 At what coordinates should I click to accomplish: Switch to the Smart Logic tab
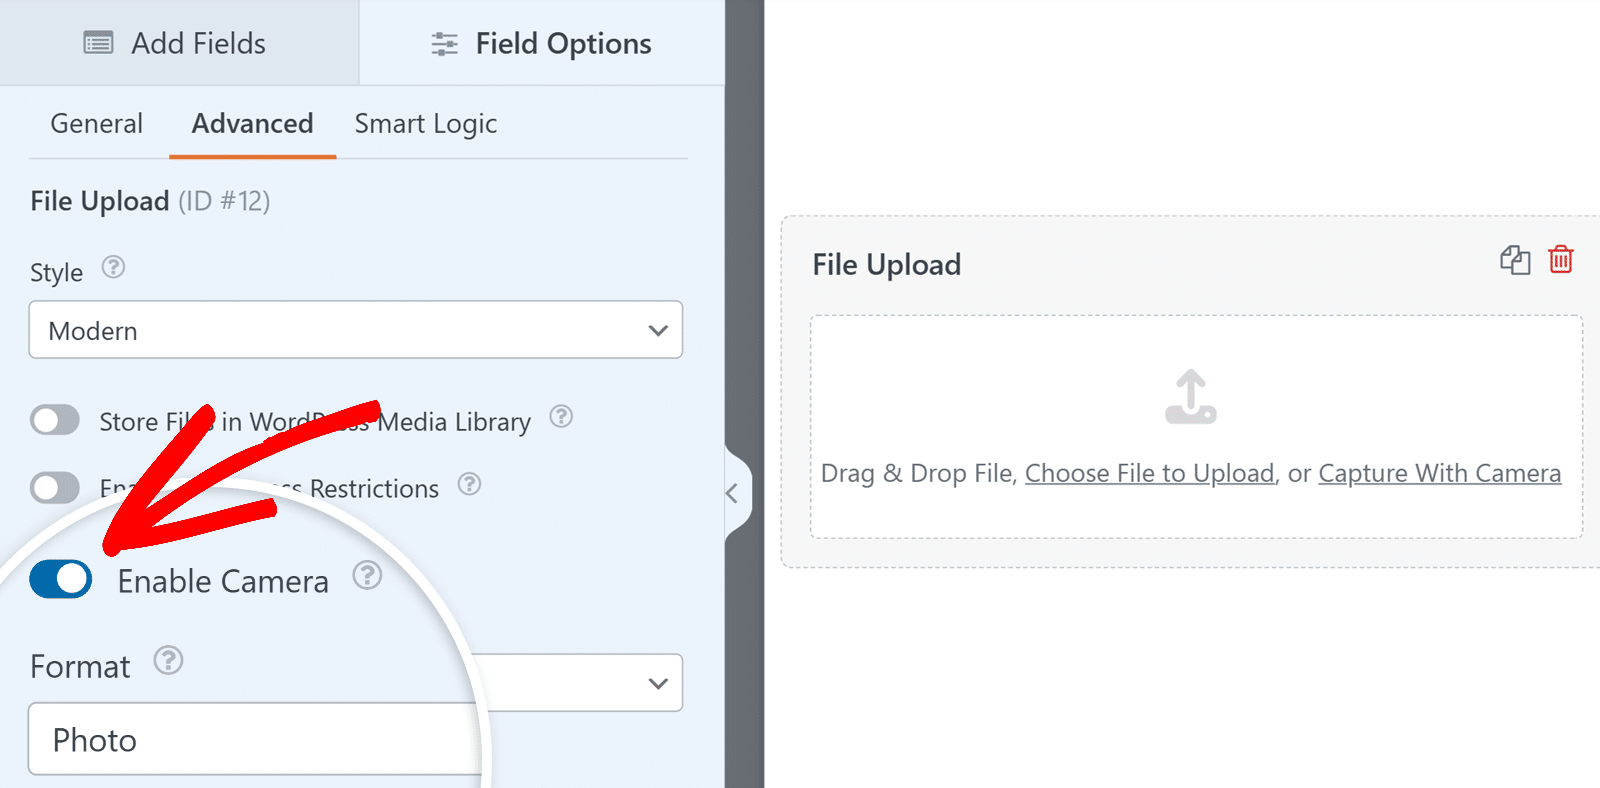point(426,123)
